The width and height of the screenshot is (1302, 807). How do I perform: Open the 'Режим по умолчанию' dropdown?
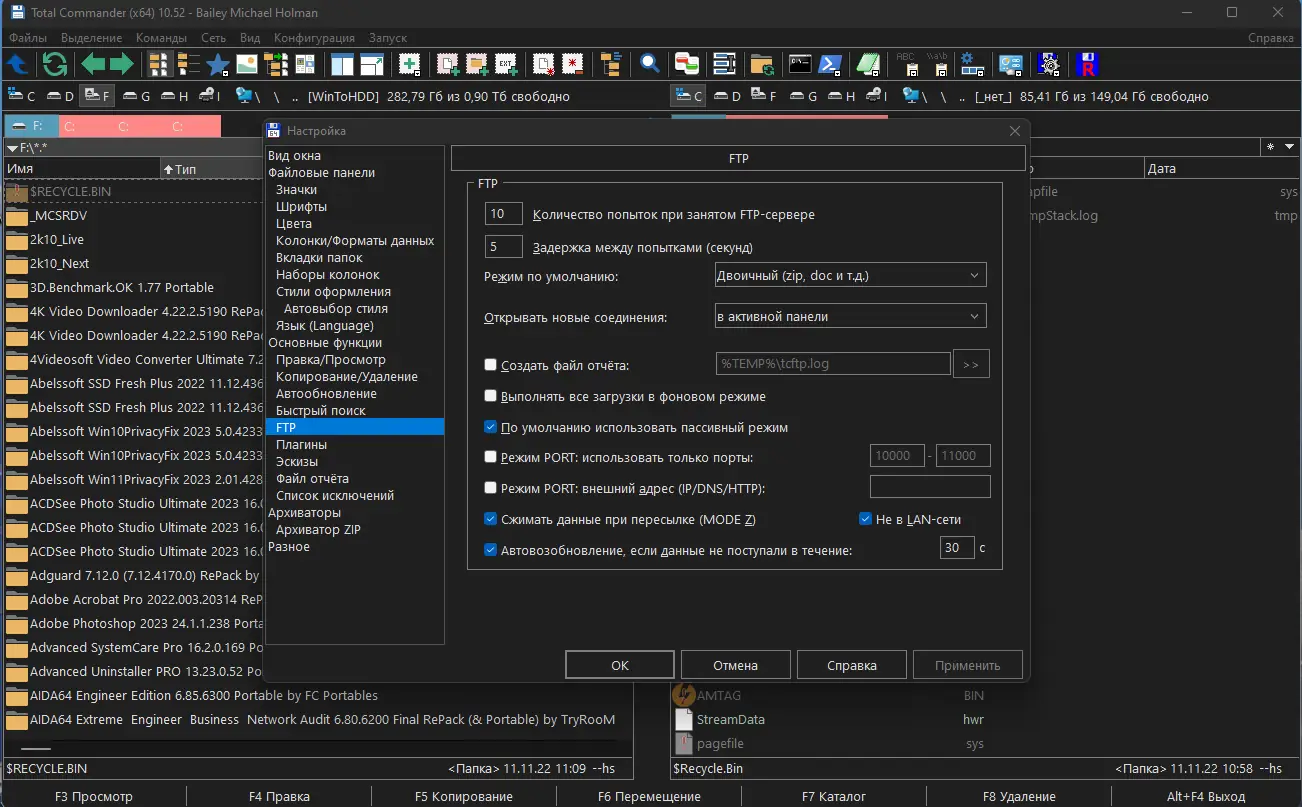tap(850, 275)
